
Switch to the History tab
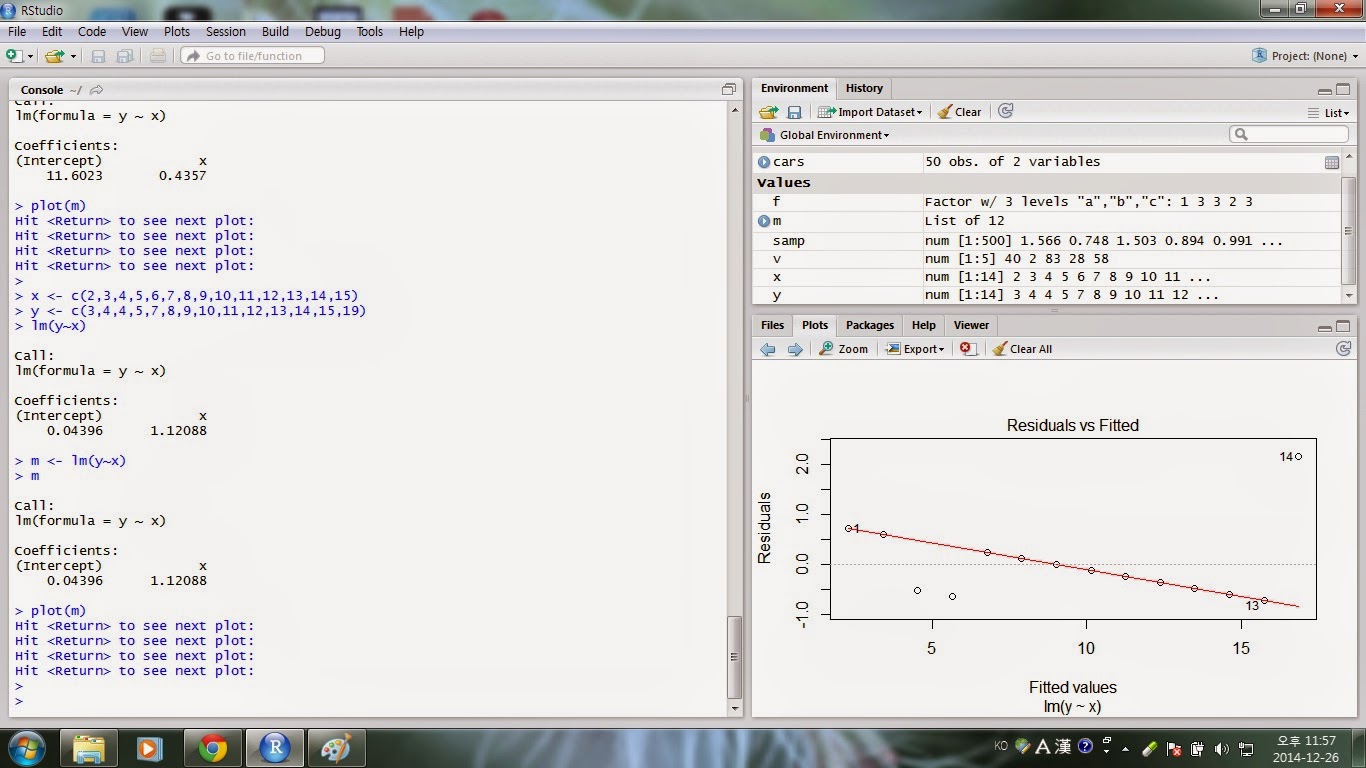pyautogui.click(x=863, y=88)
